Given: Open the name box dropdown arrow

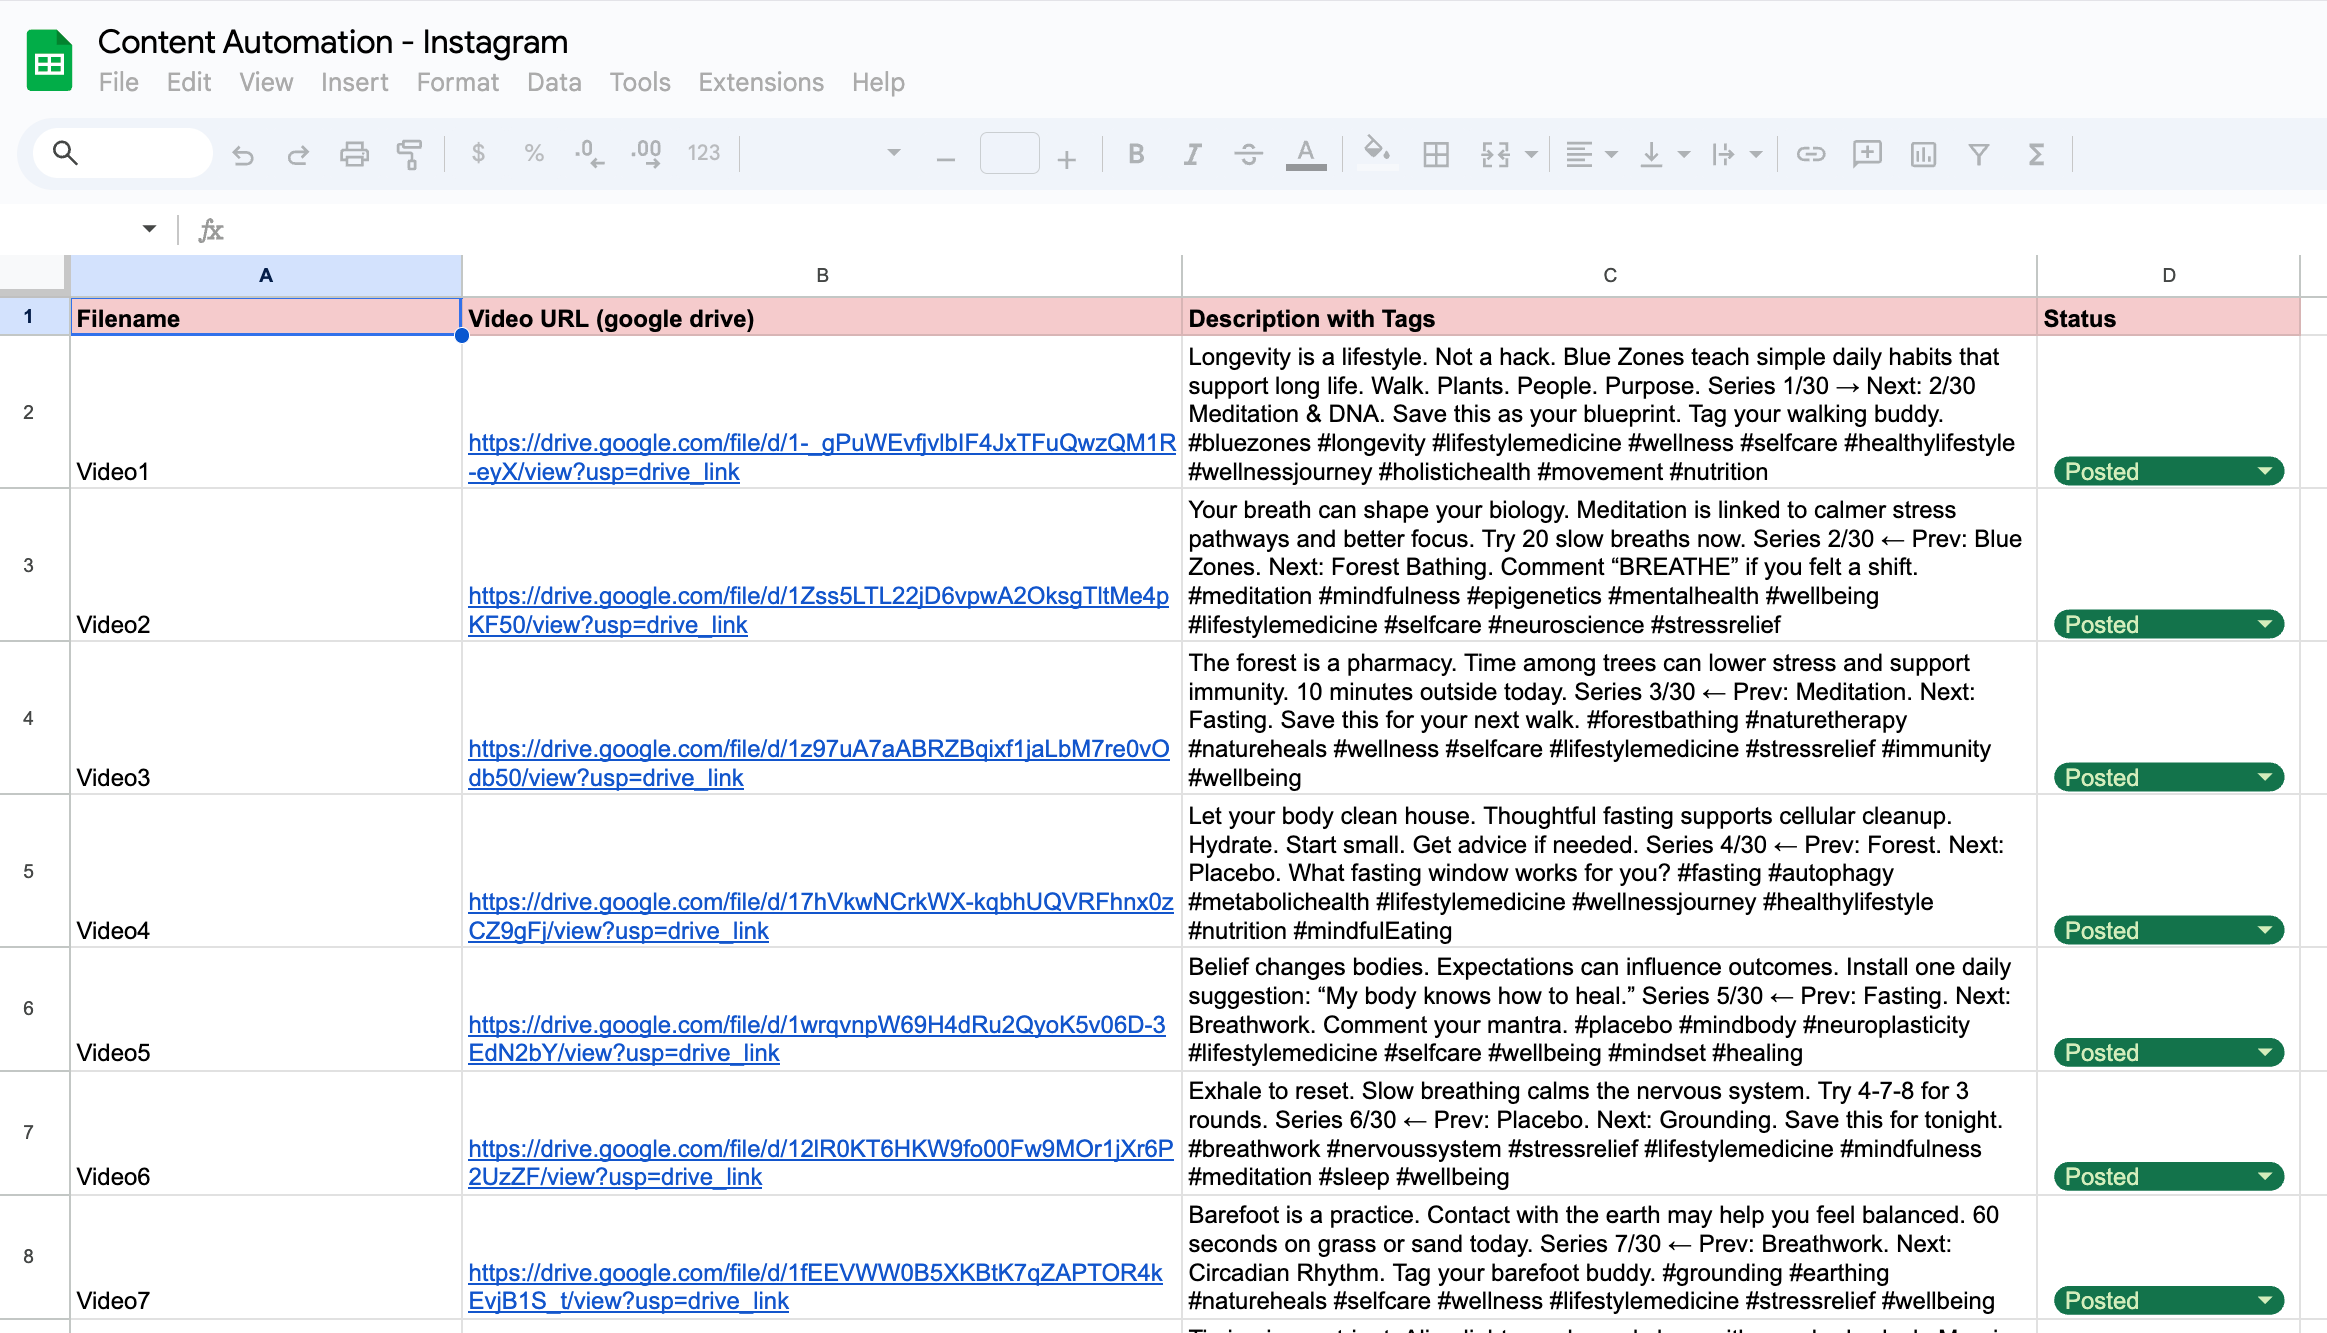Looking at the screenshot, I should [149, 229].
